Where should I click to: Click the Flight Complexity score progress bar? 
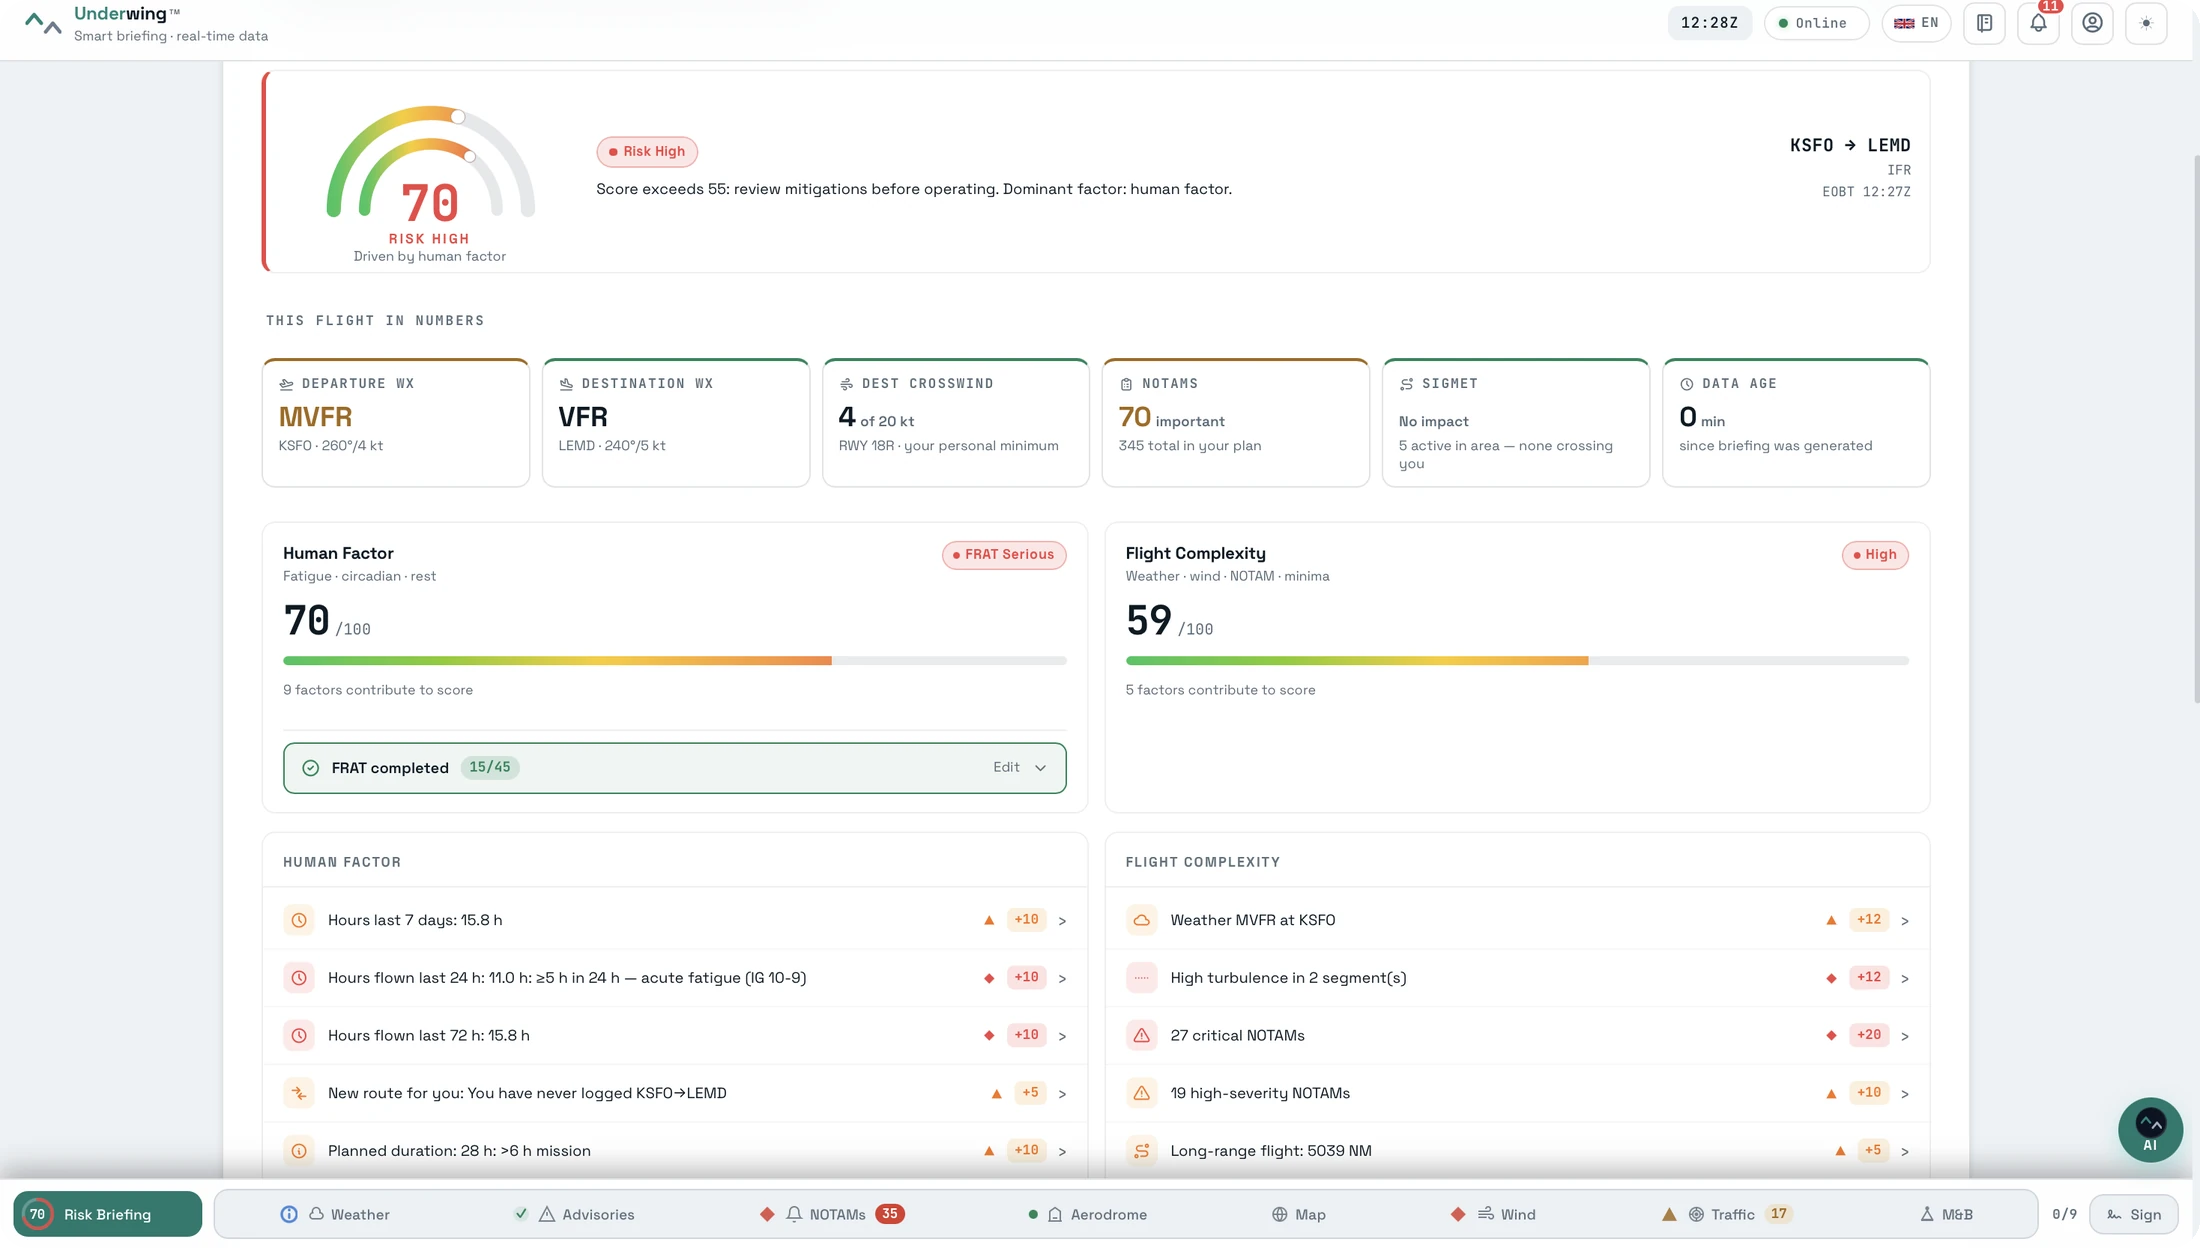pos(1517,661)
